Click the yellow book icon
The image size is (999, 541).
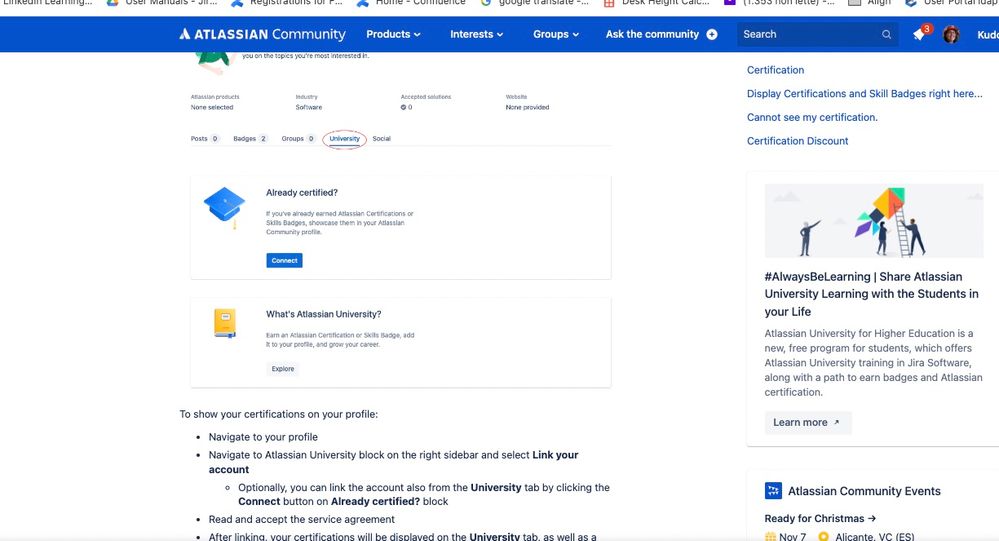(x=225, y=323)
